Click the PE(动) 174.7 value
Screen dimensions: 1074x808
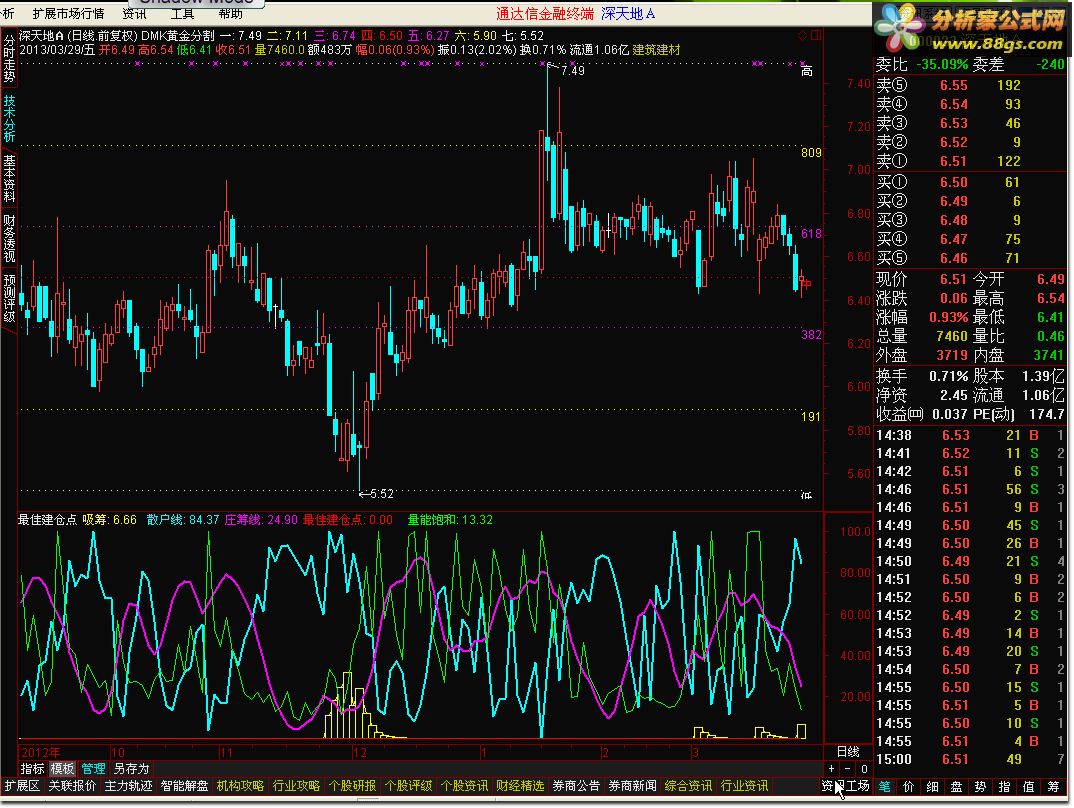pos(1047,414)
